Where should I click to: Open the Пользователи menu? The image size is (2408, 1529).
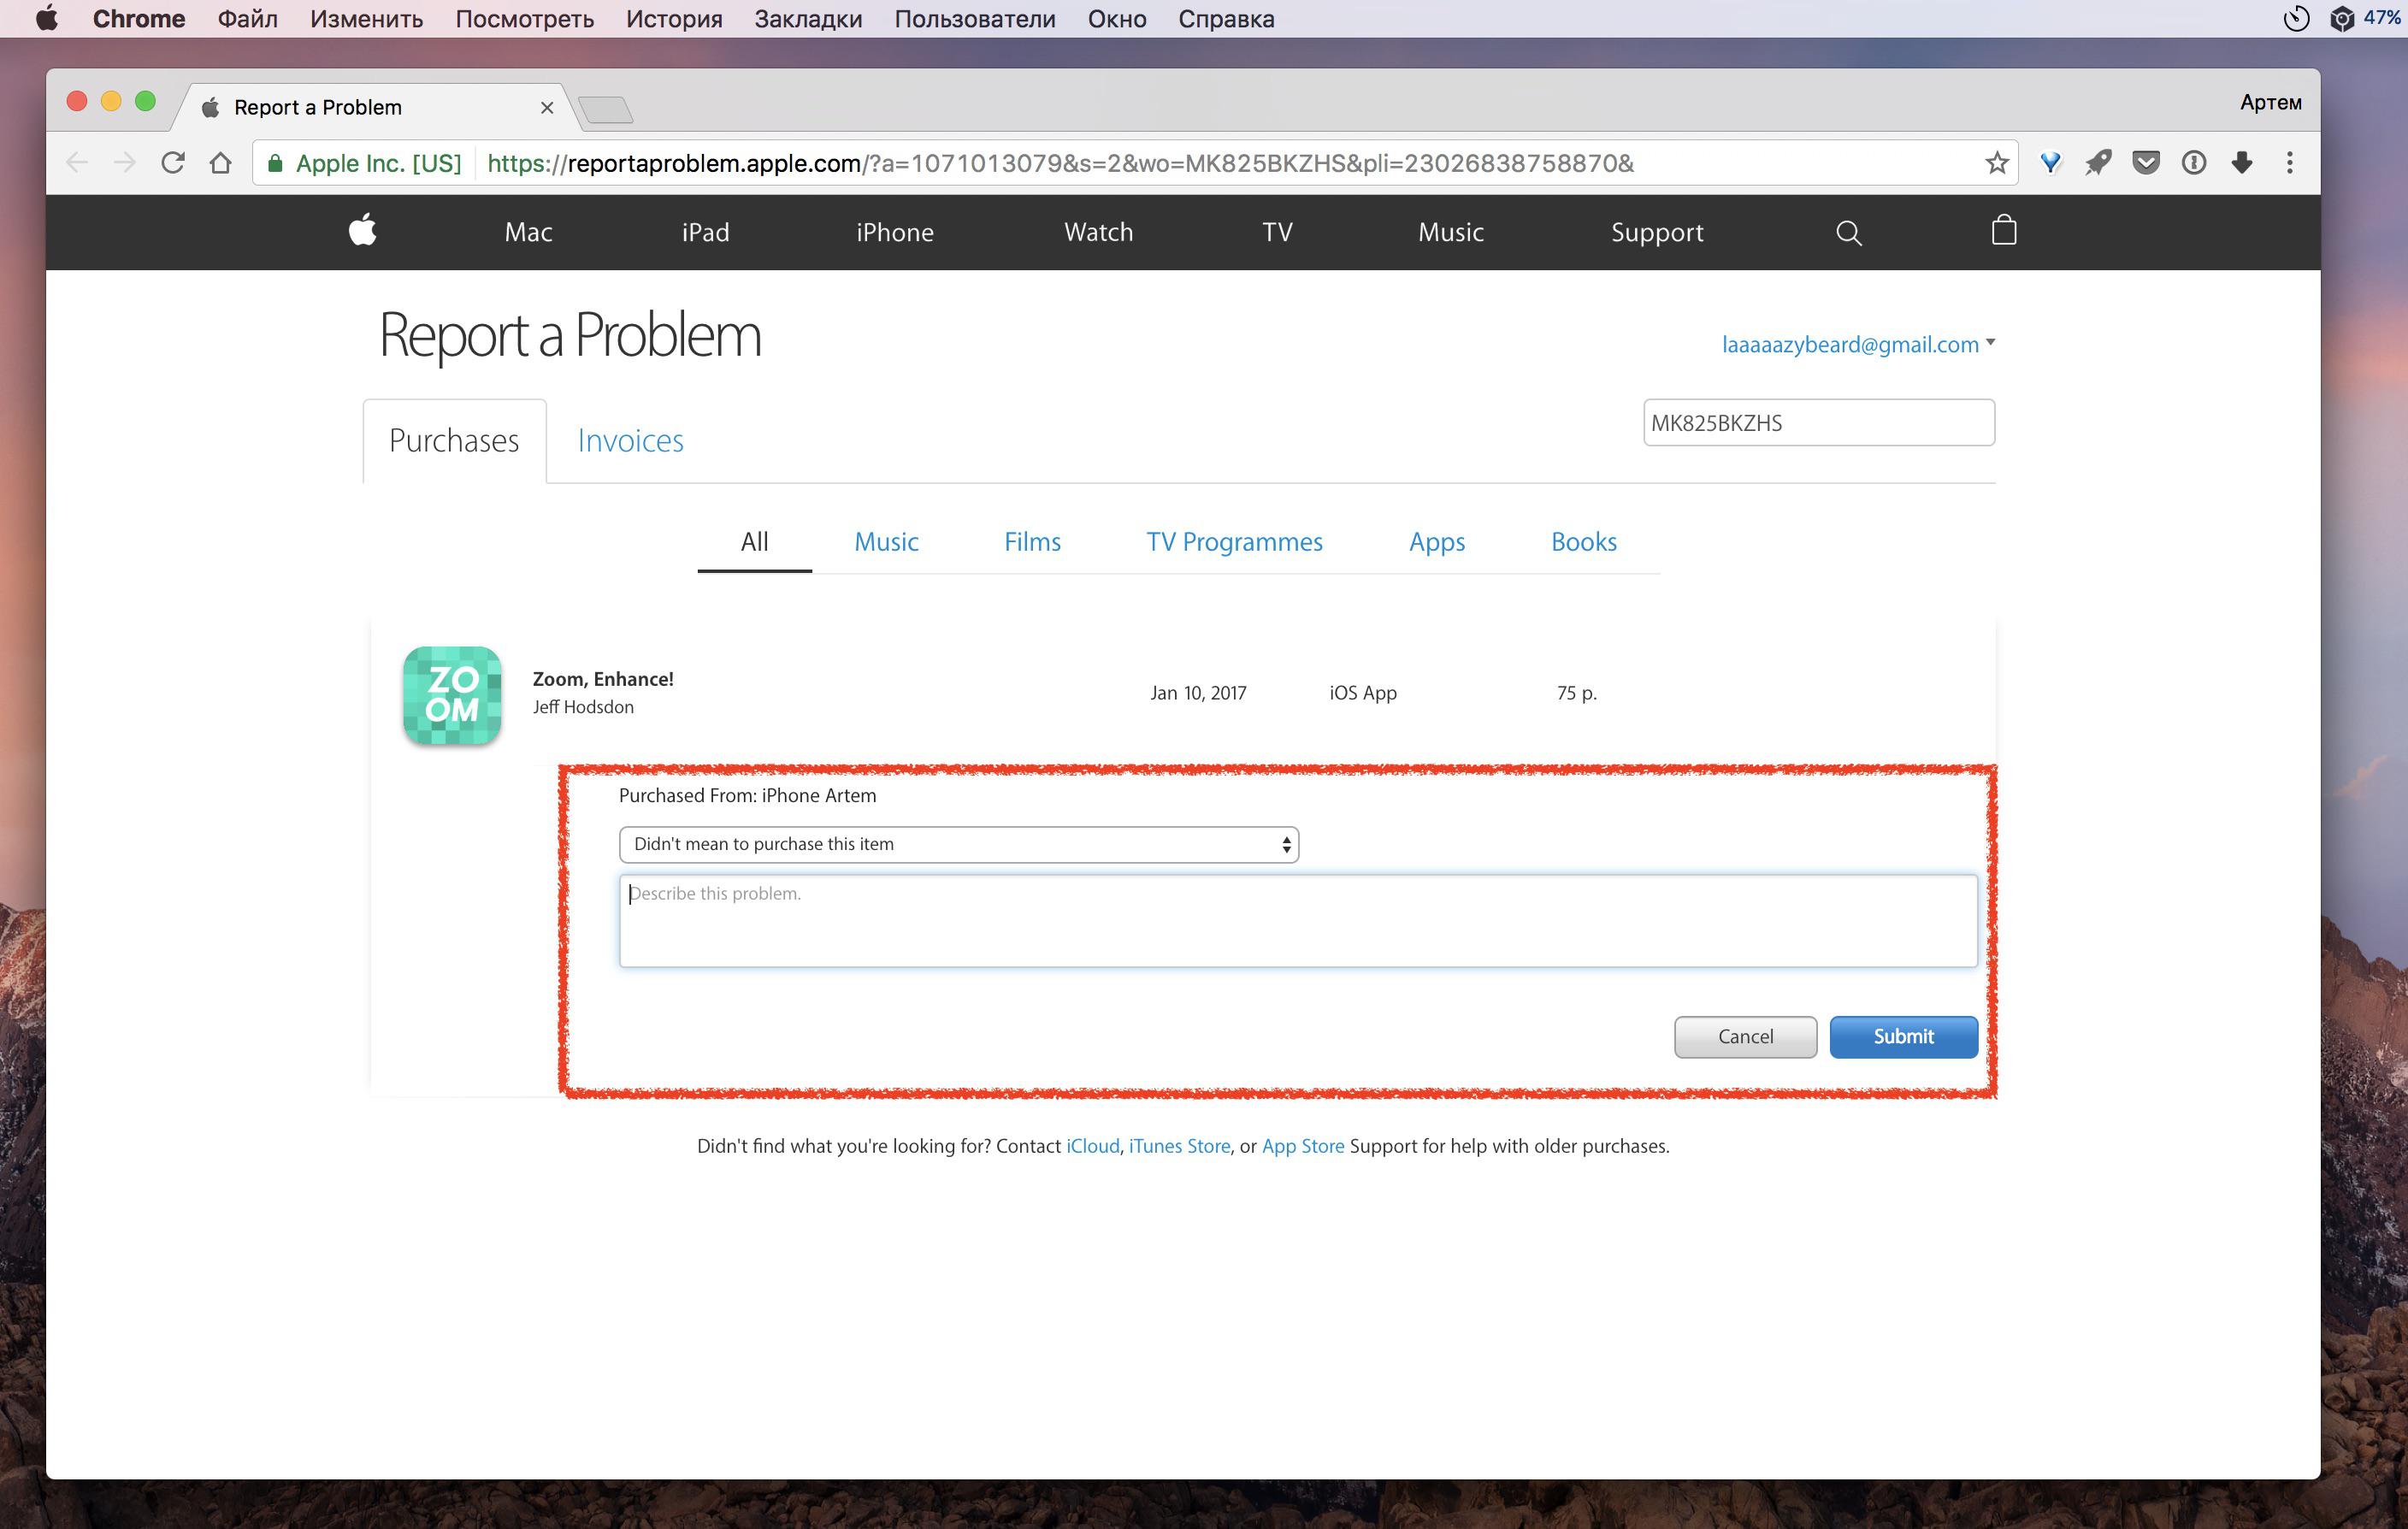[x=974, y=18]
